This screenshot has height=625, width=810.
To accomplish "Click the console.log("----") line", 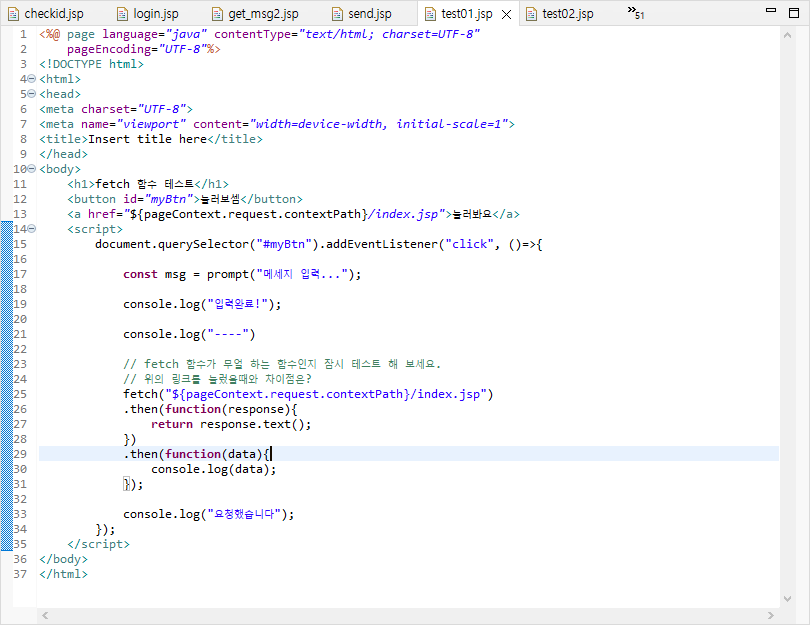I will pos(189,334).
